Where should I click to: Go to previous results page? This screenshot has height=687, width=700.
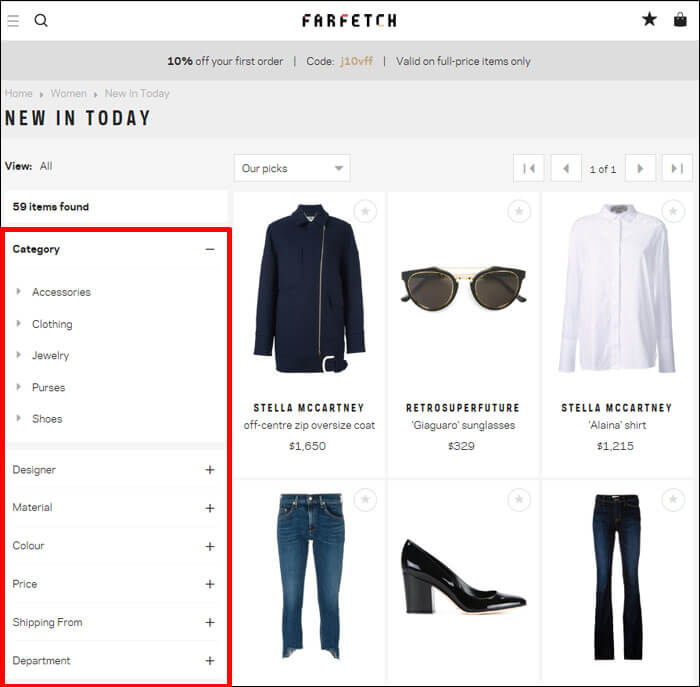566,168
